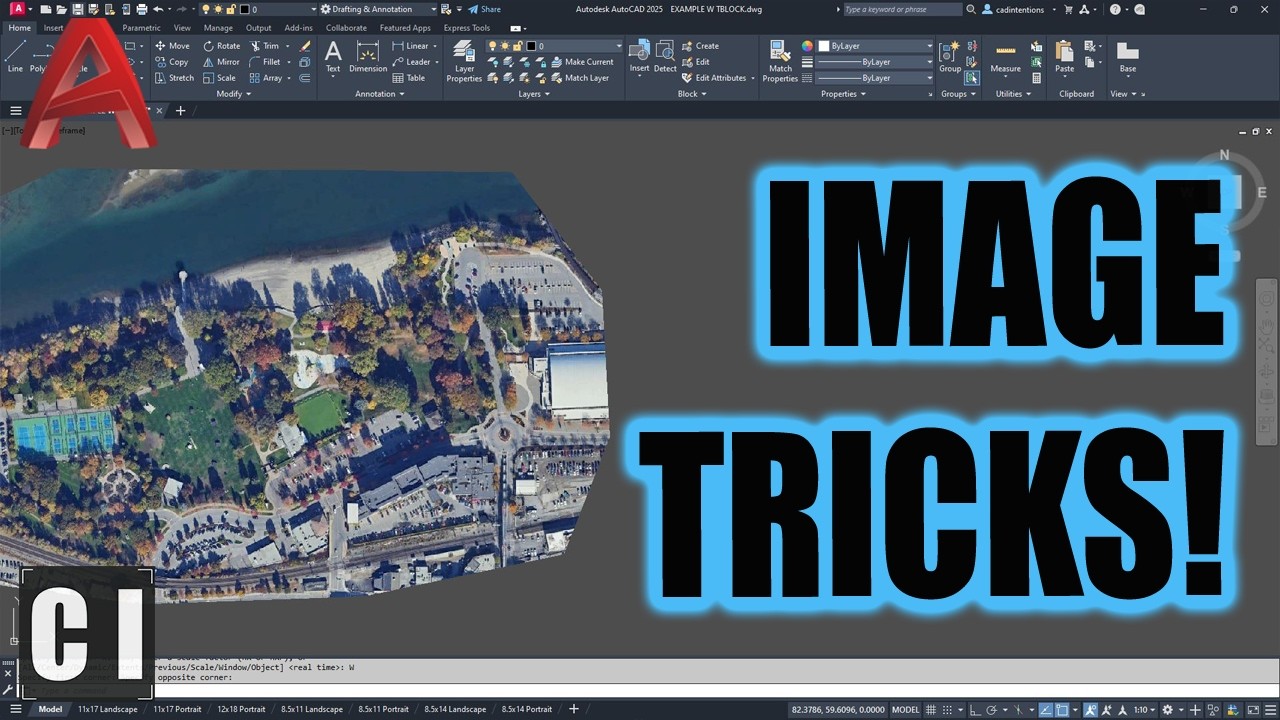Open the ByLayer lineweight dropdown
Screen dimensions: 1280x720
tap(875, 62)
